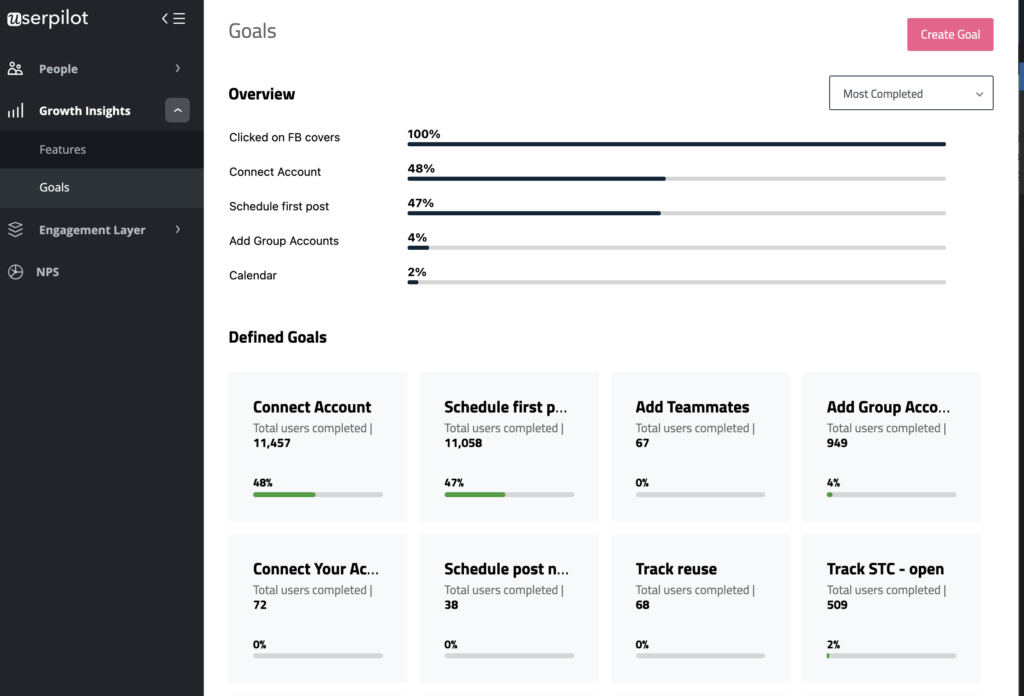
Task: Collapse the sidebar using the left arrow icon
Action: [x=163, y=17]
